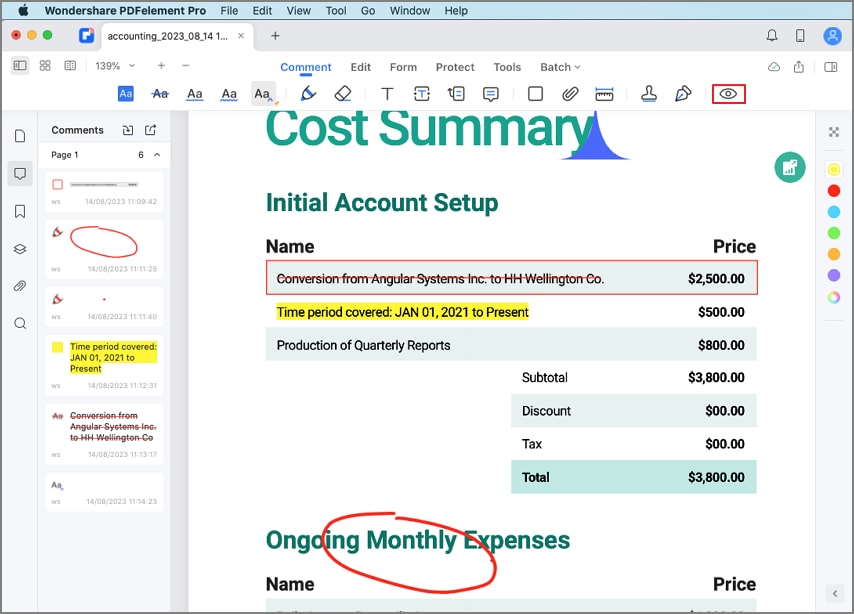Export comments icon in Comments panel
The width and height of the screenshot is (854, 614).
click(151, 130)
